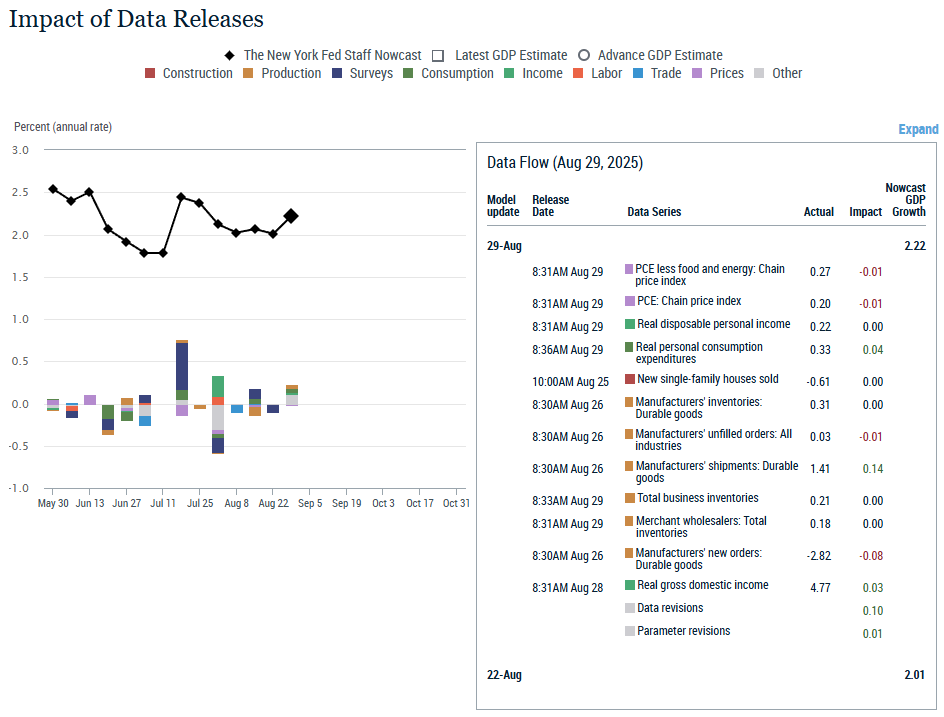Screen dimensions: 944x717
Task: Click the Labor legend color square
Action: (578, 73)
